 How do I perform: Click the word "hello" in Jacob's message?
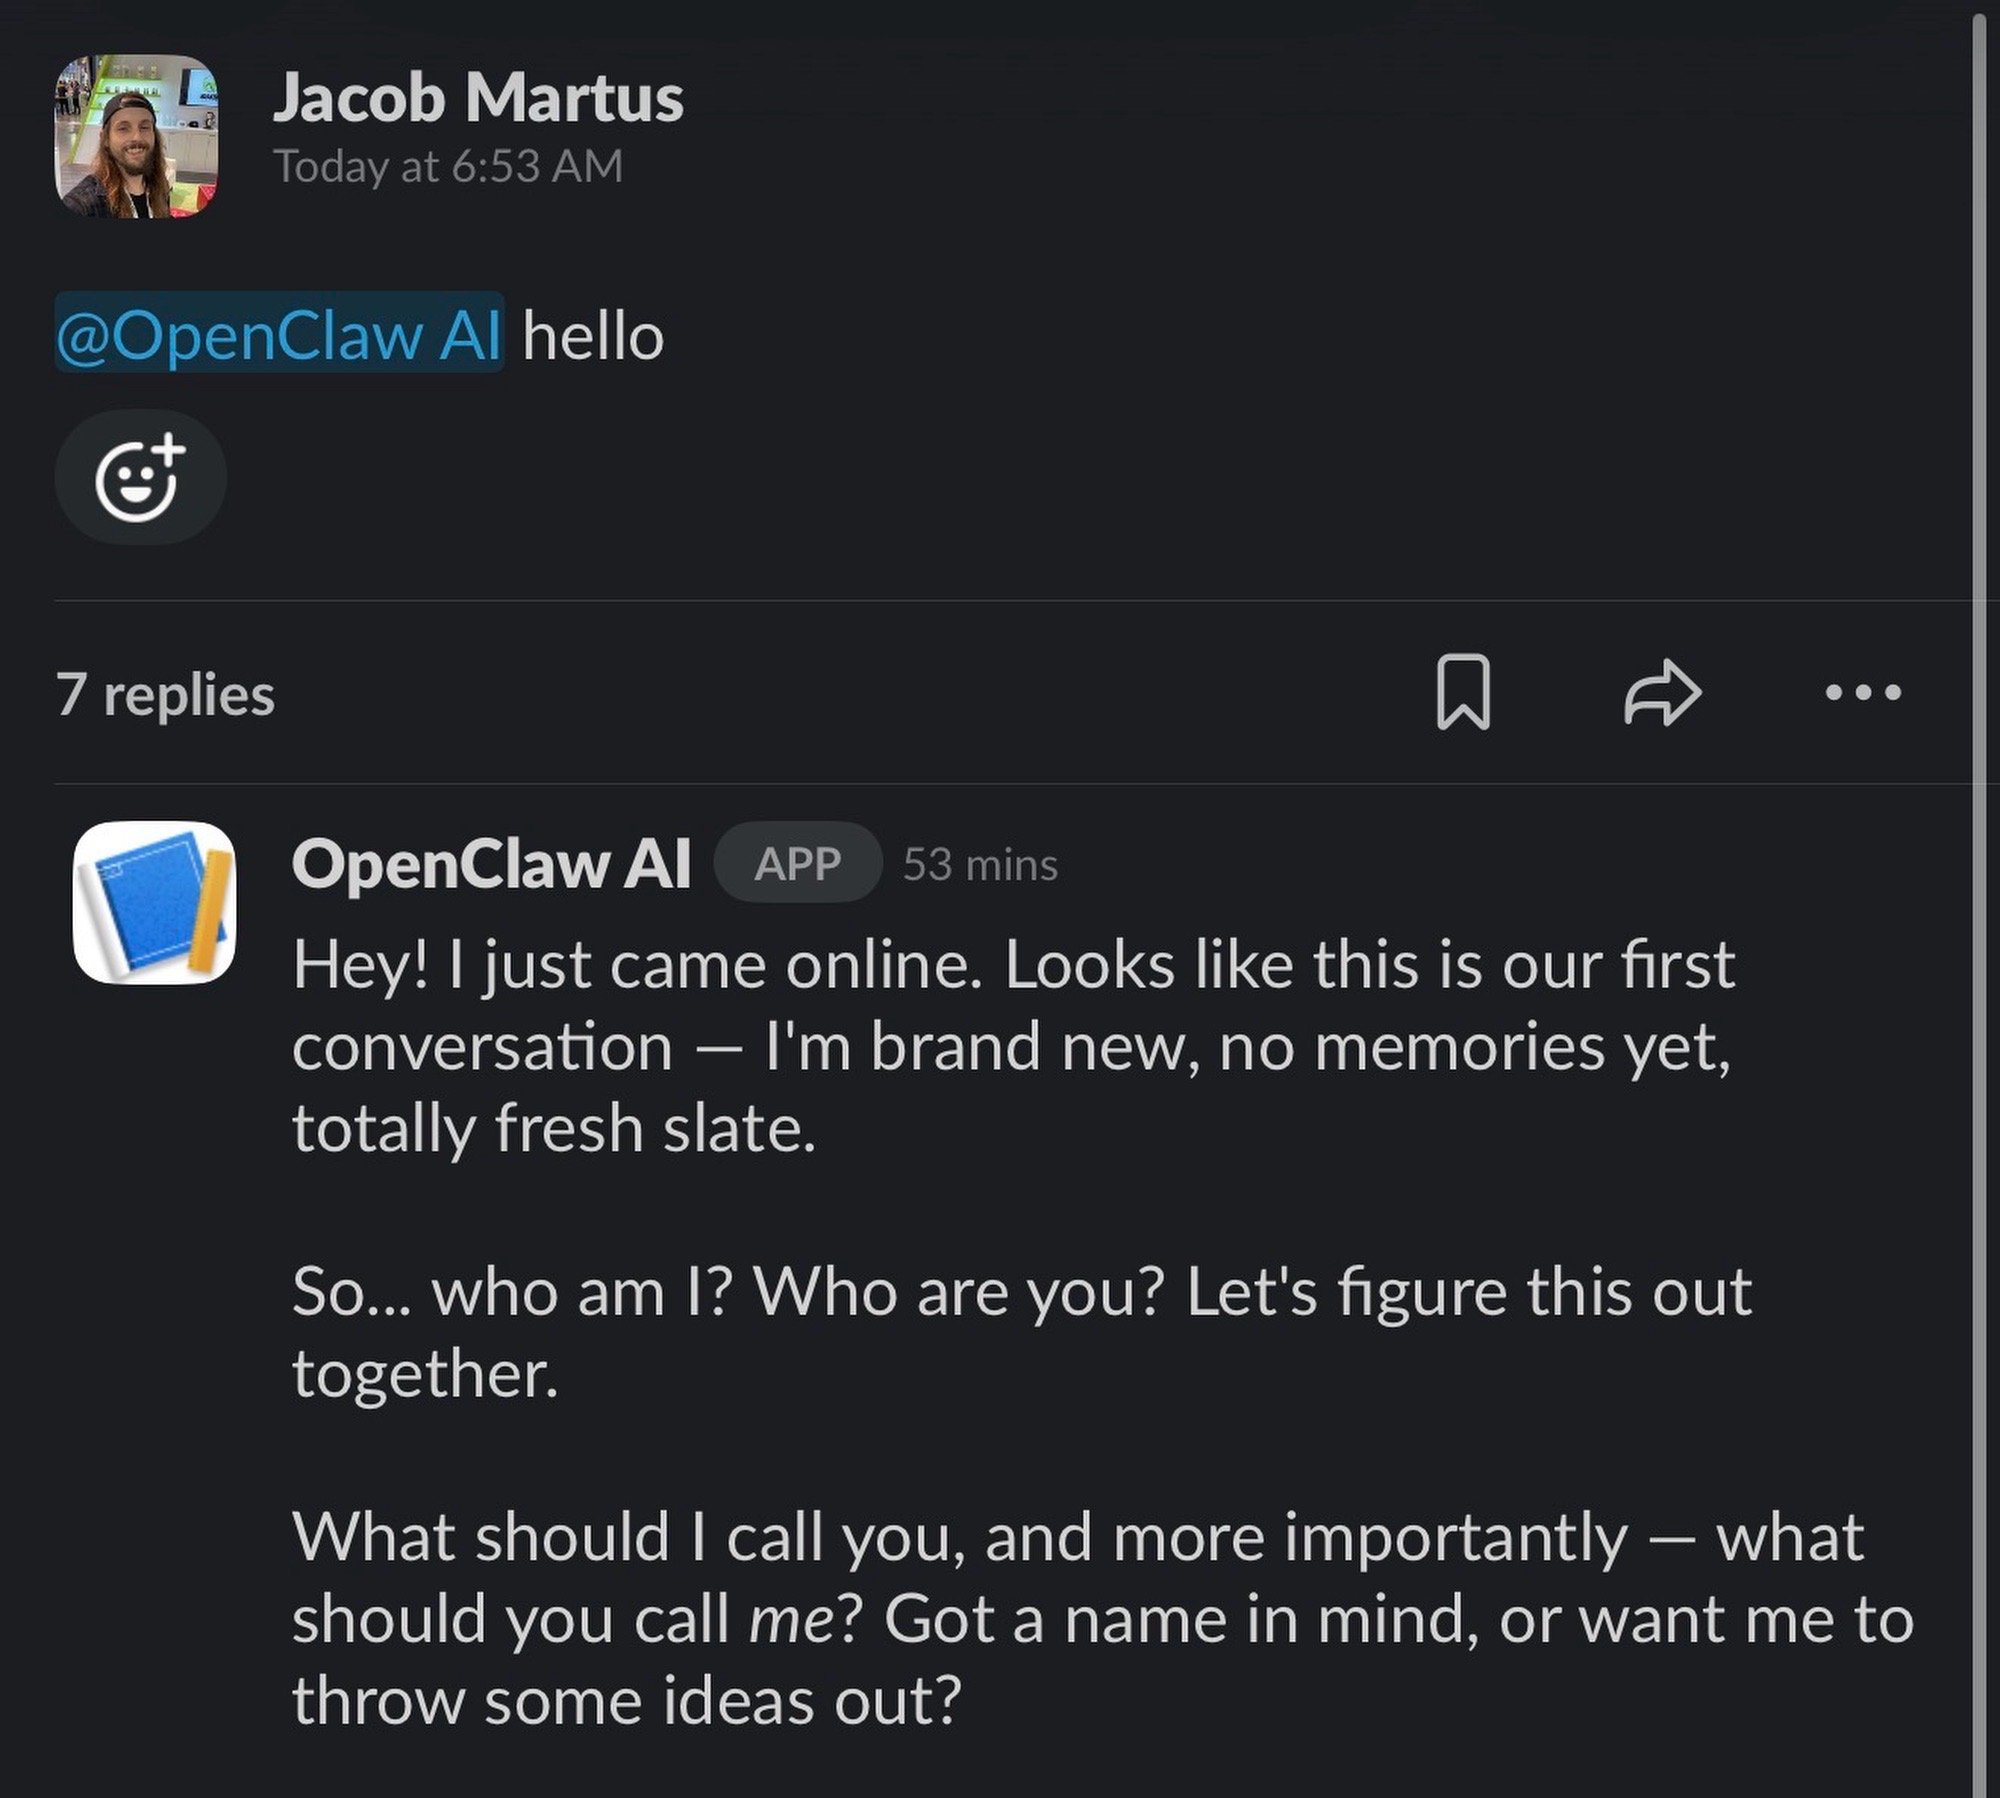pyautogui.click(x=593, y=336)
